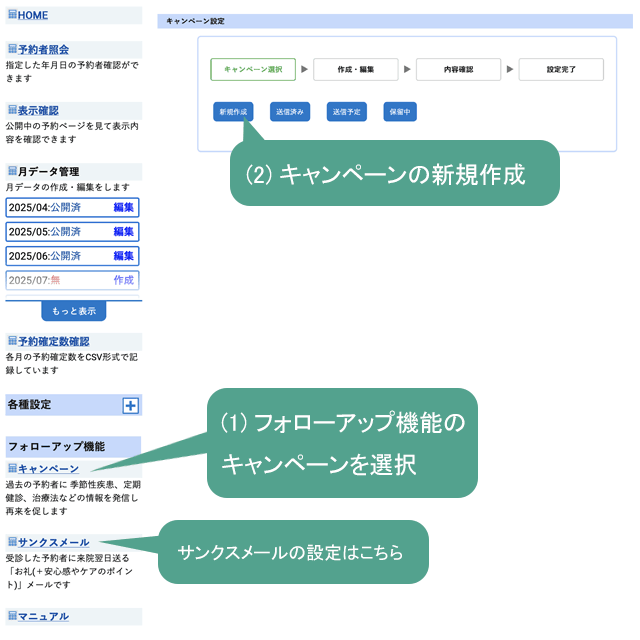Edit the 2025/04 month data
Image resolution: width=640 pixels, height=640 pixels.
(x=123, y=207)
